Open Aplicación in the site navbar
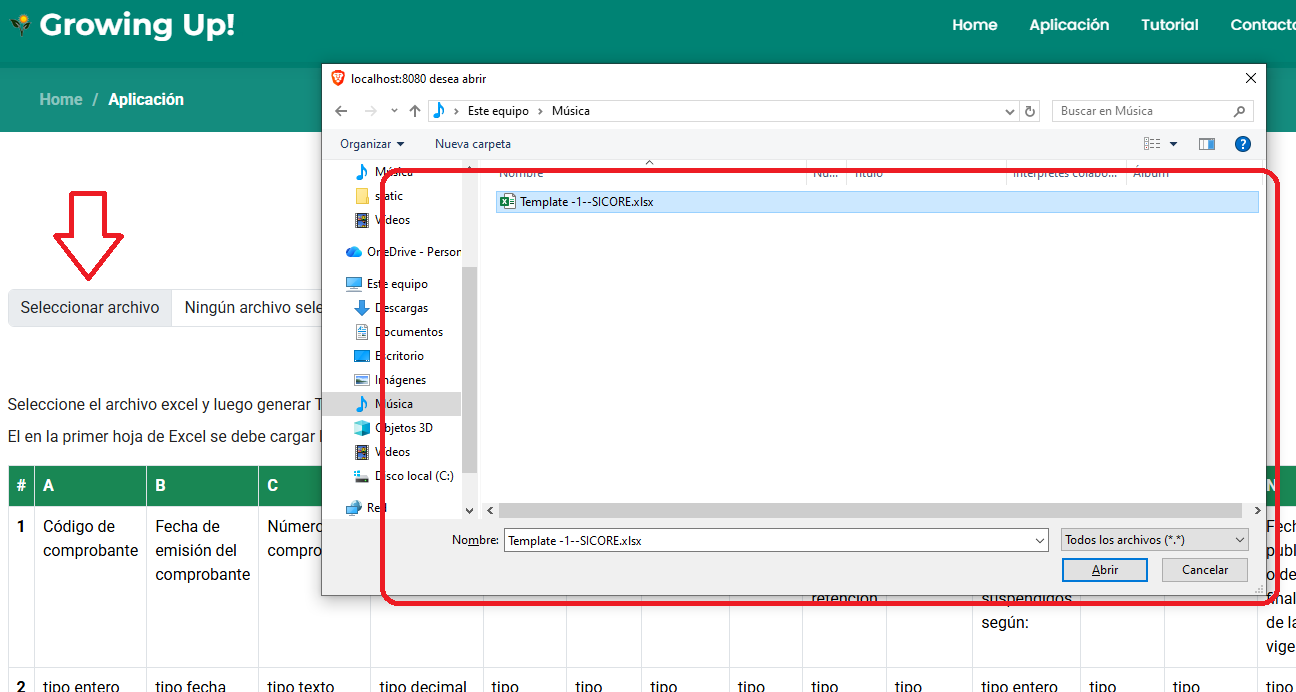The width and height of the screenshot is (1296, 692). coord(1069,25)
